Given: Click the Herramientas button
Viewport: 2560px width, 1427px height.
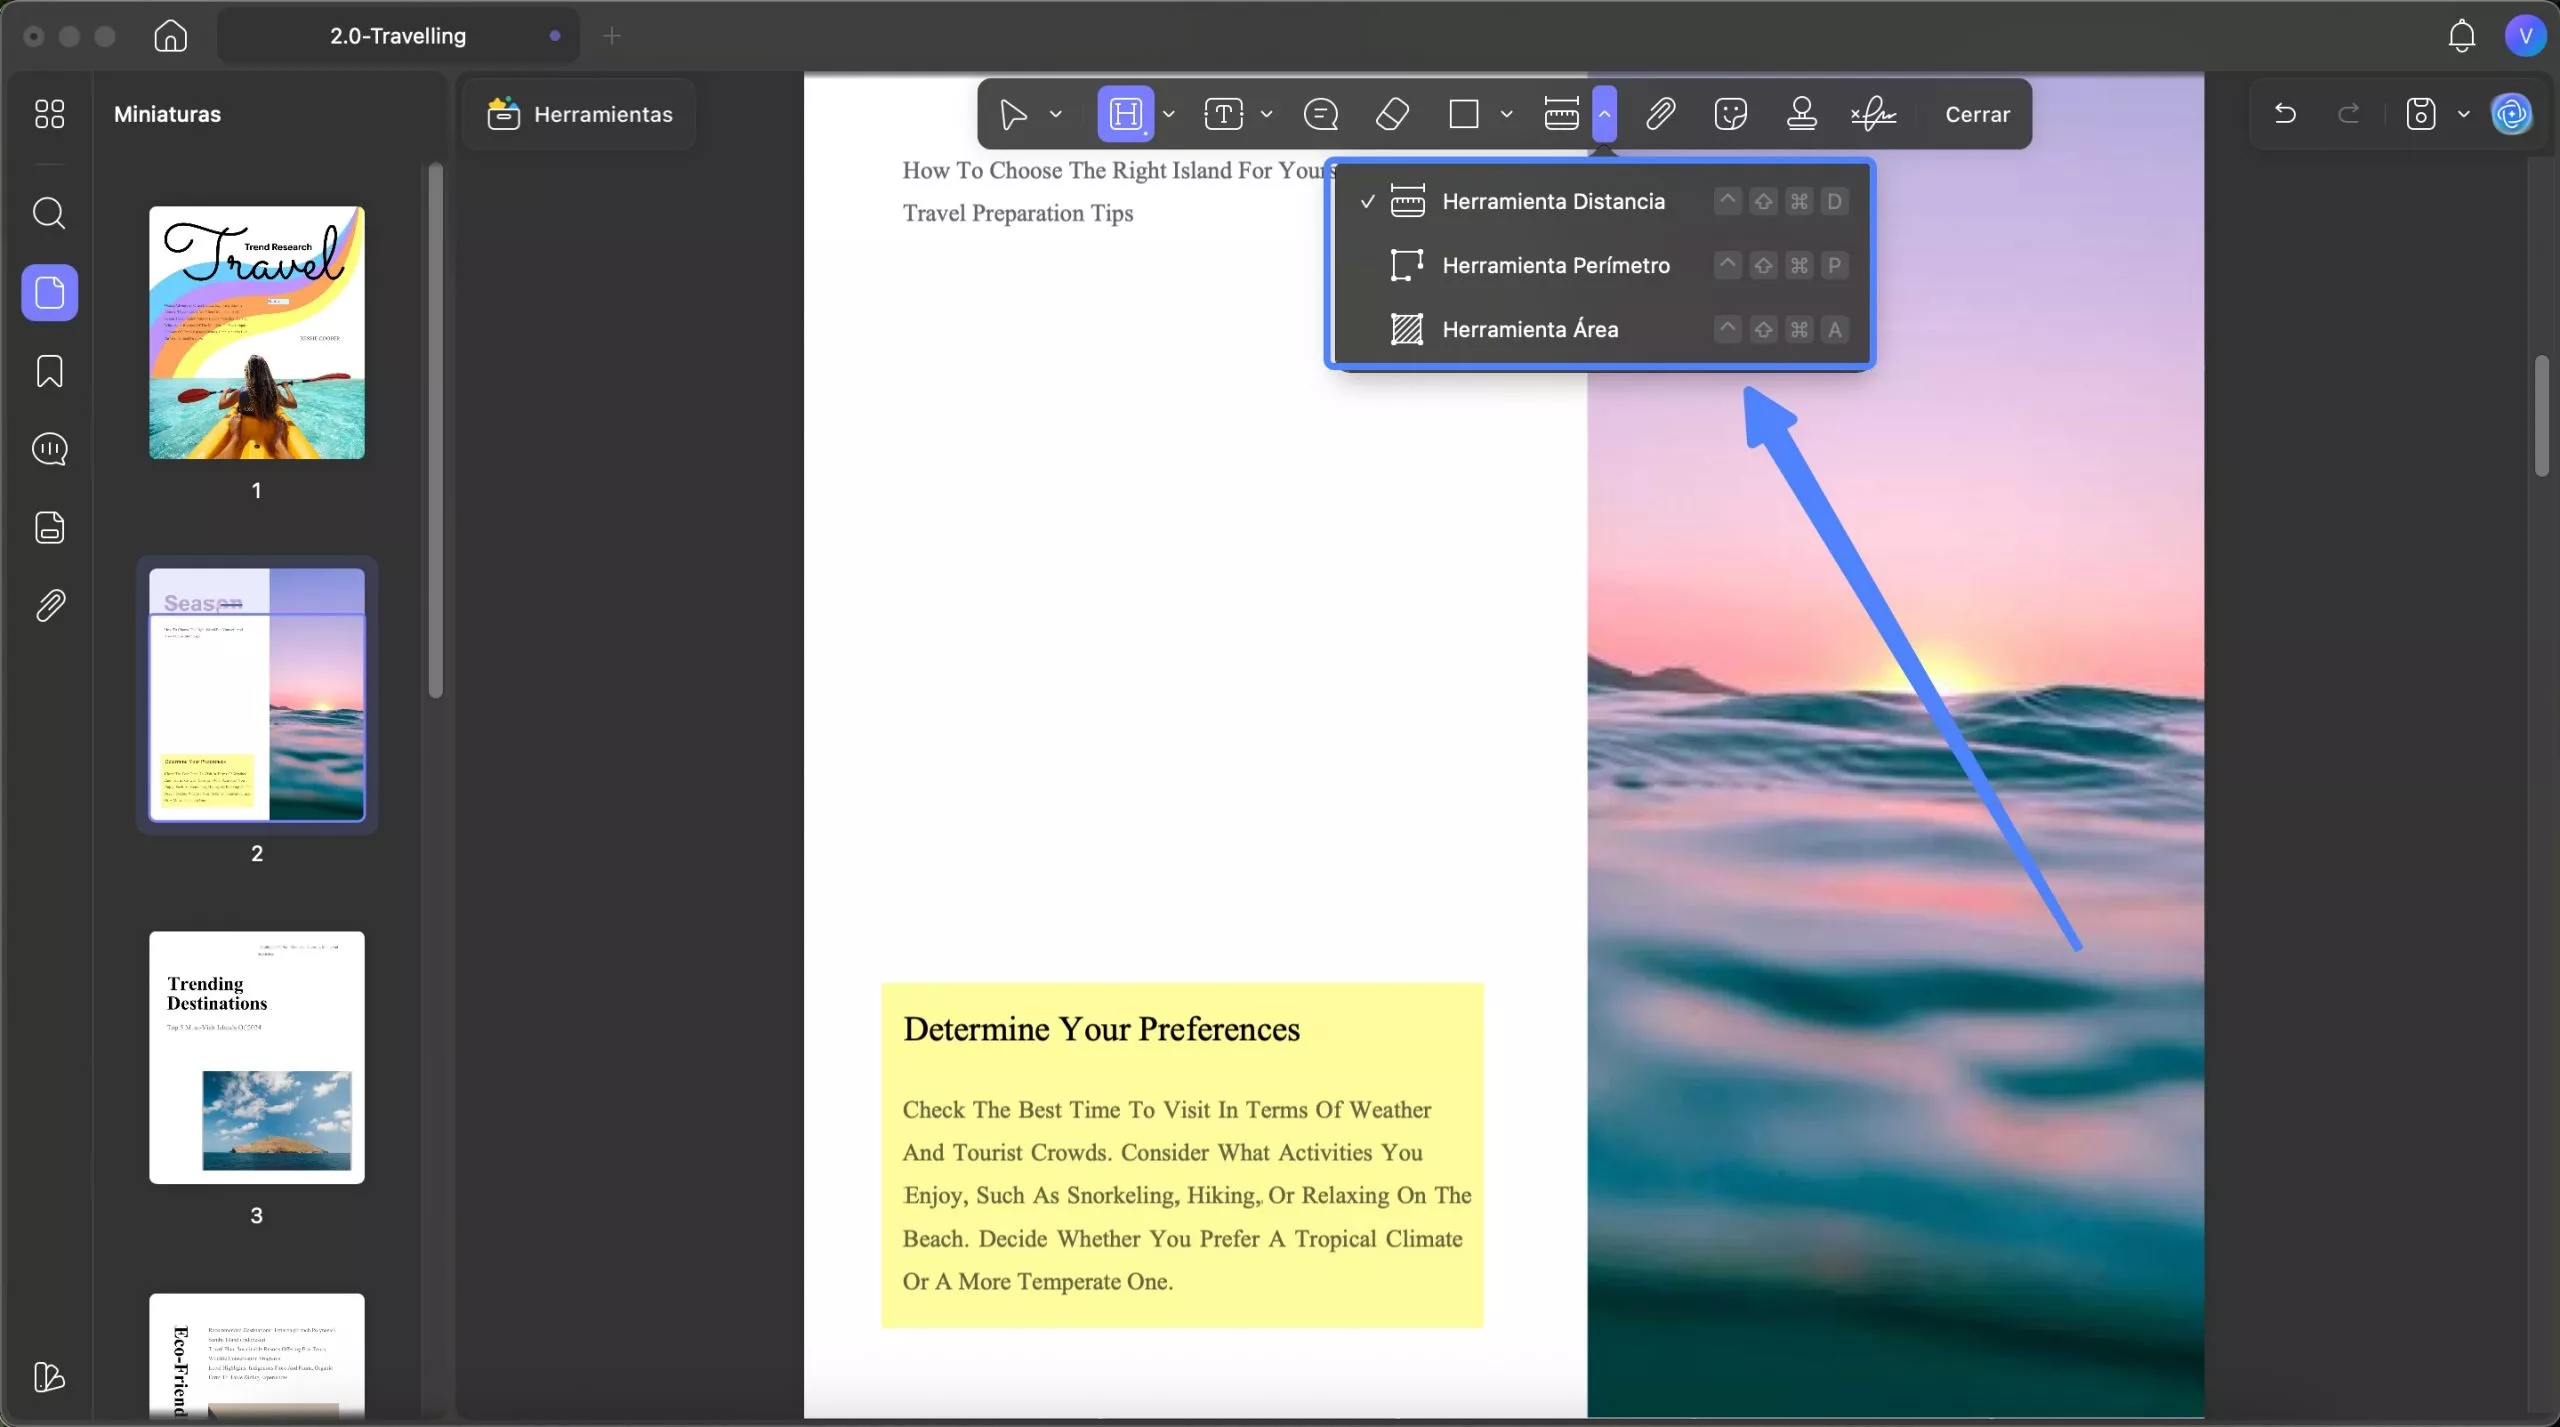Looking at the screenshot, I should pyautogui.click(x=579, y=114).
